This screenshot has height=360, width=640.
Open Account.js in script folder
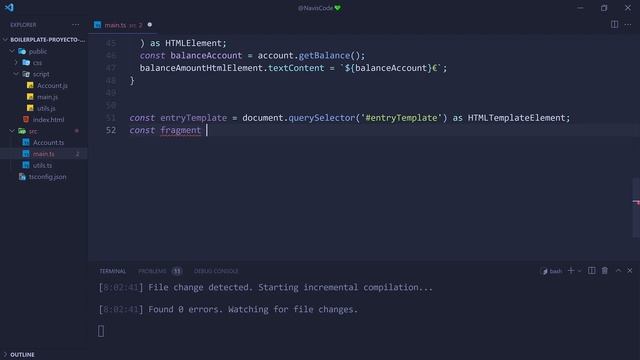coord(52,85)
